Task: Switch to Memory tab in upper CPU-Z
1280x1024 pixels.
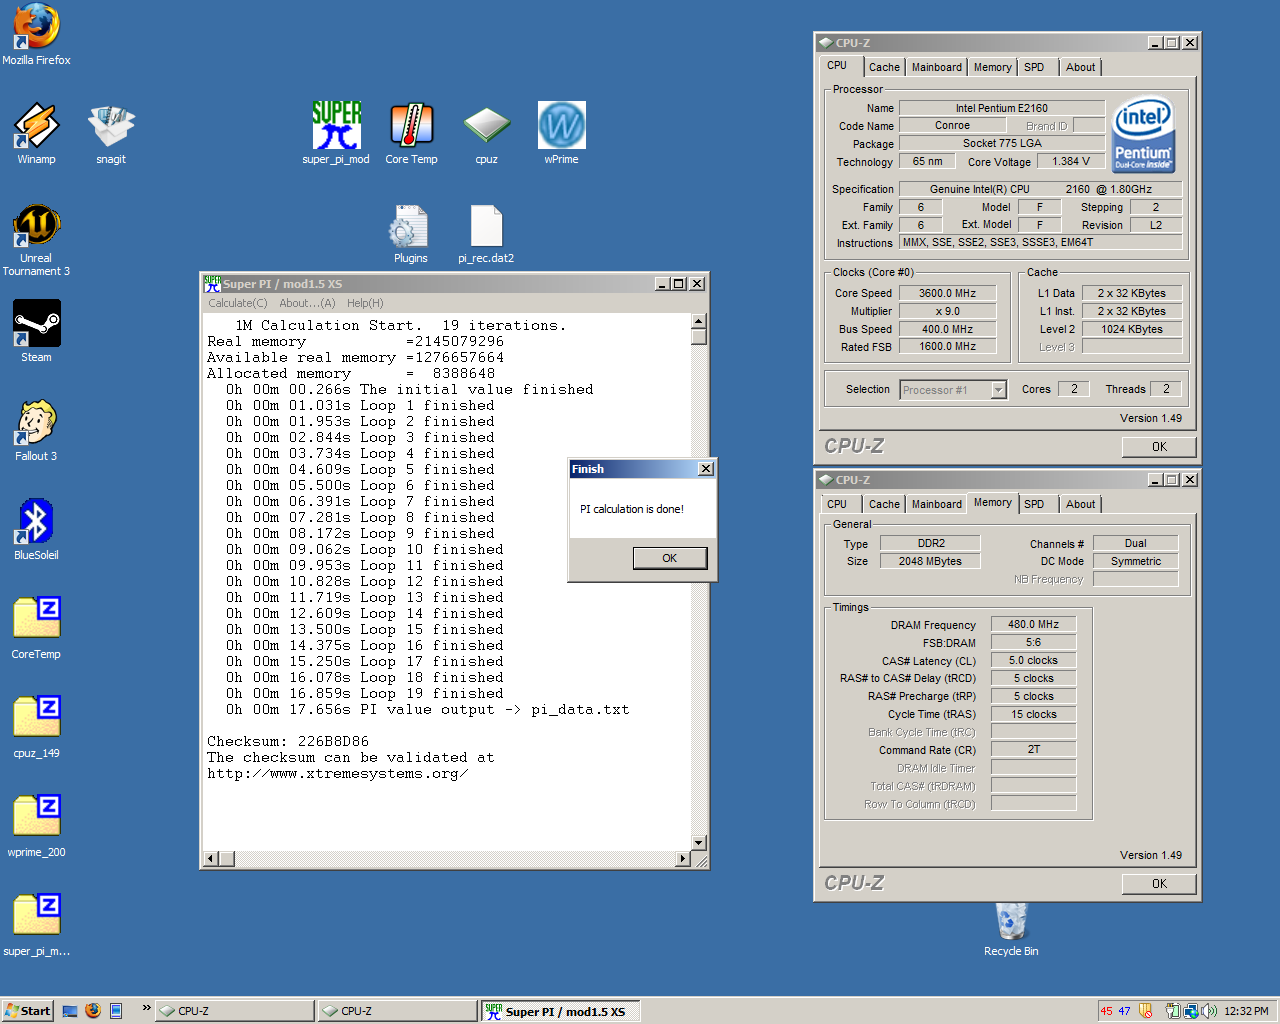Action: 993,67
